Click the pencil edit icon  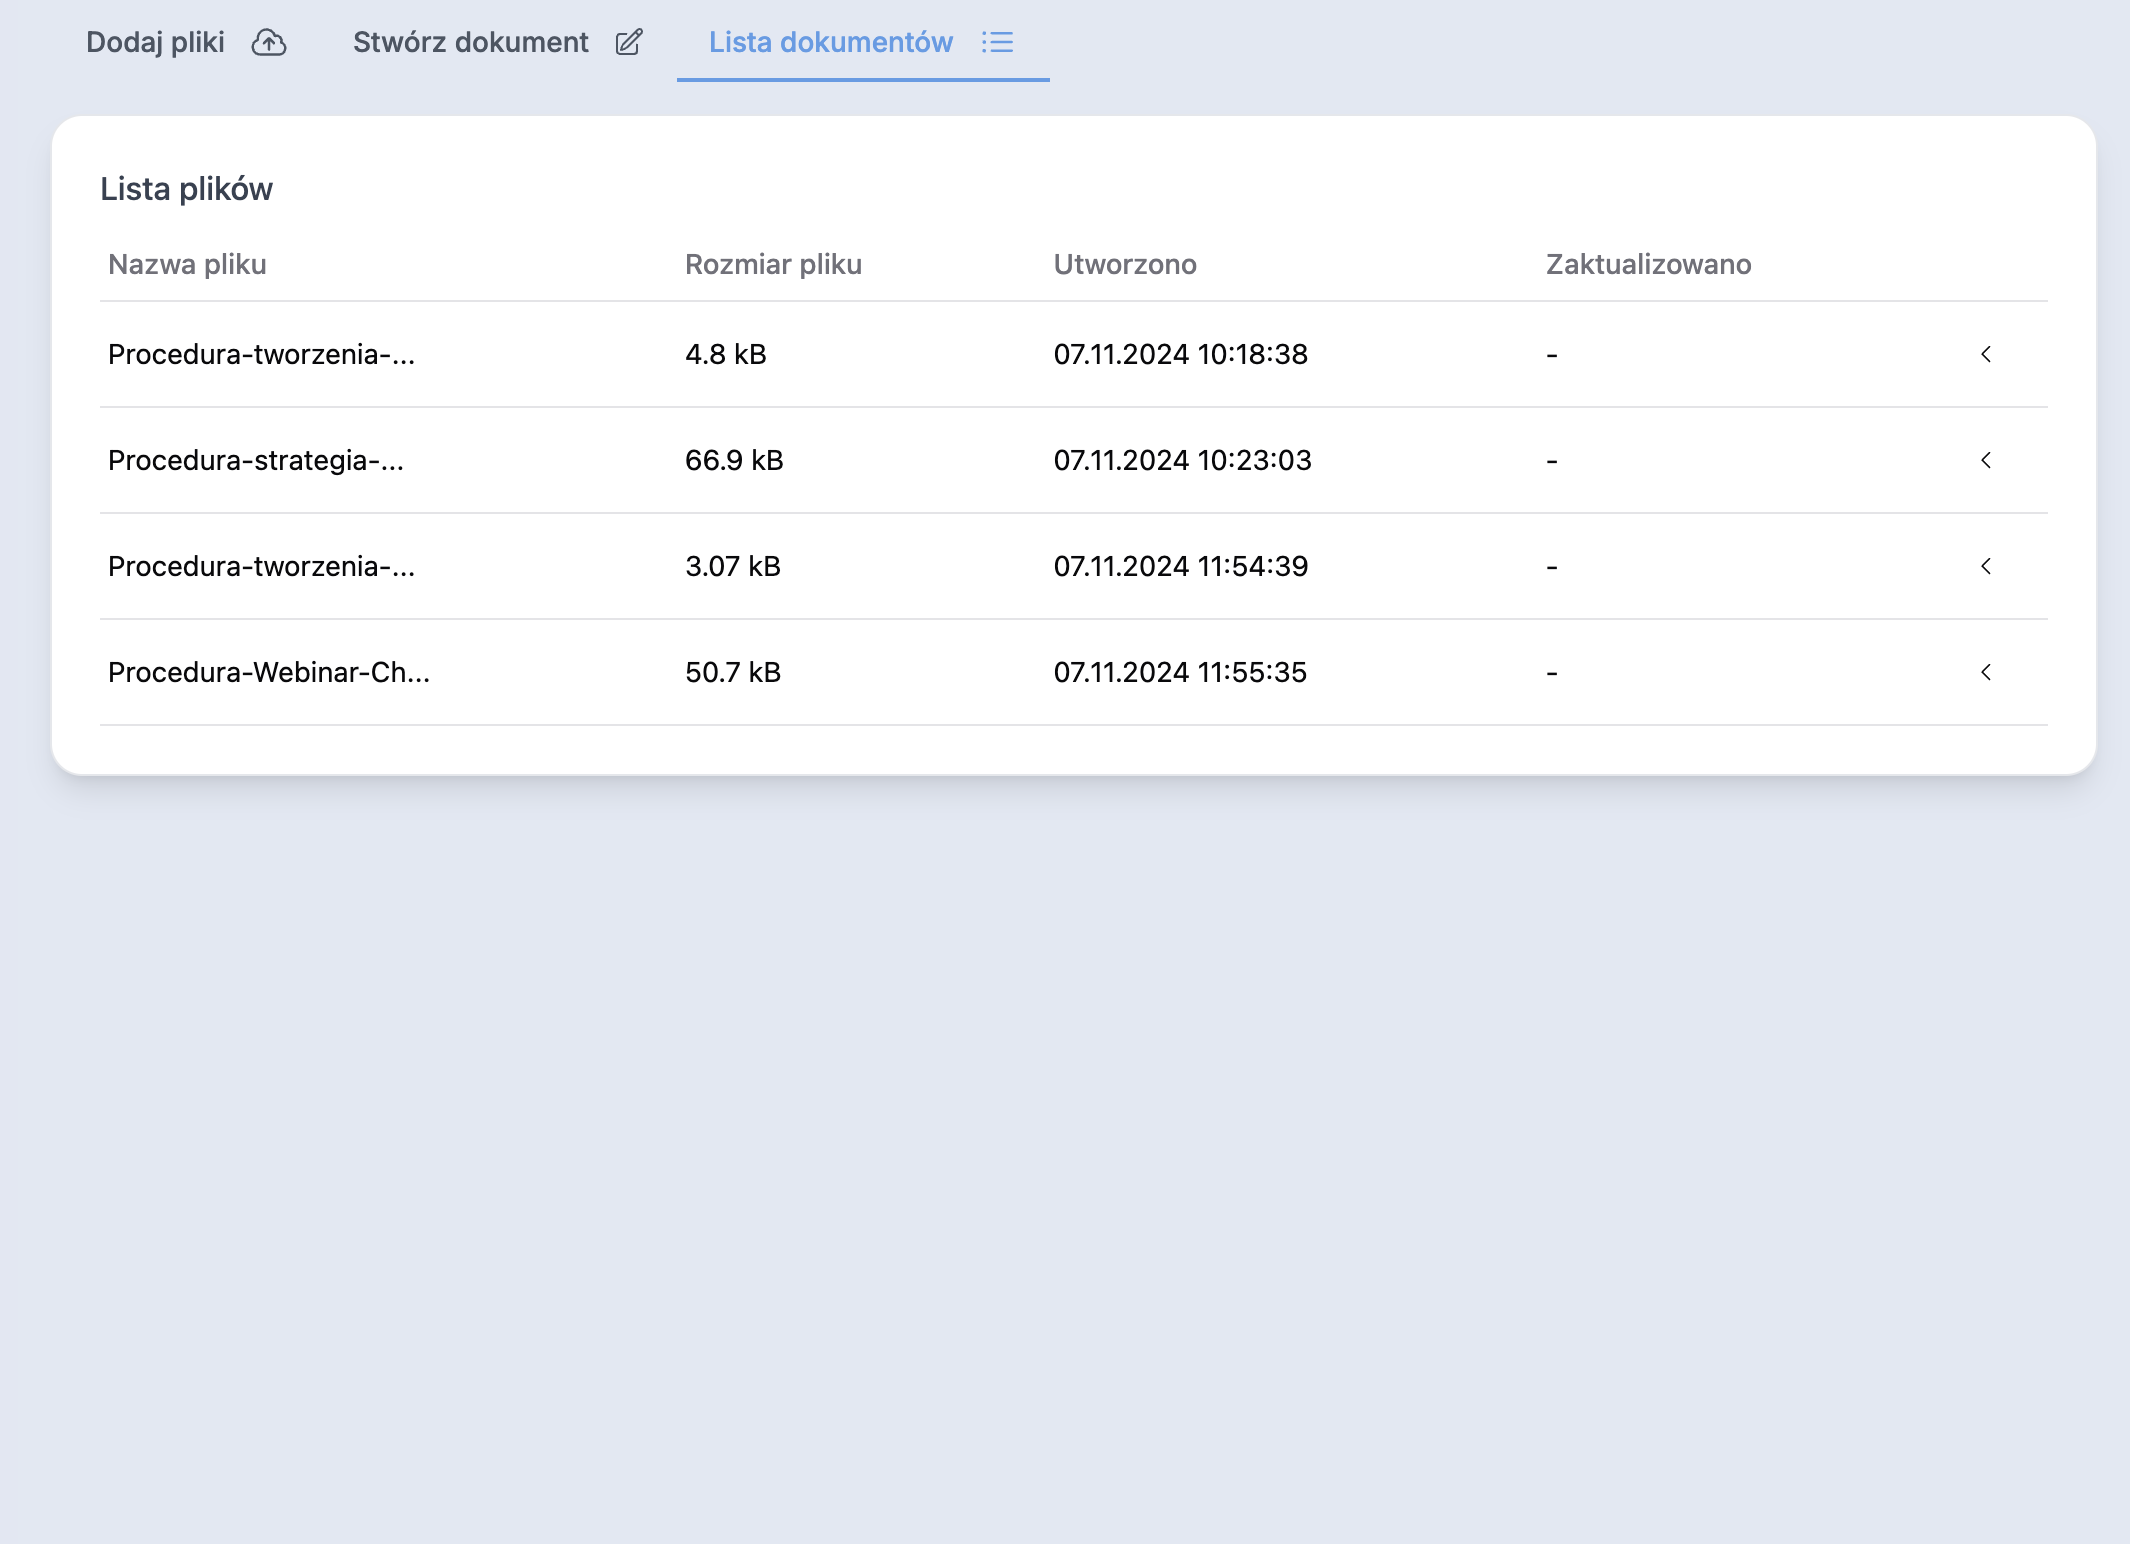(629, 42)
